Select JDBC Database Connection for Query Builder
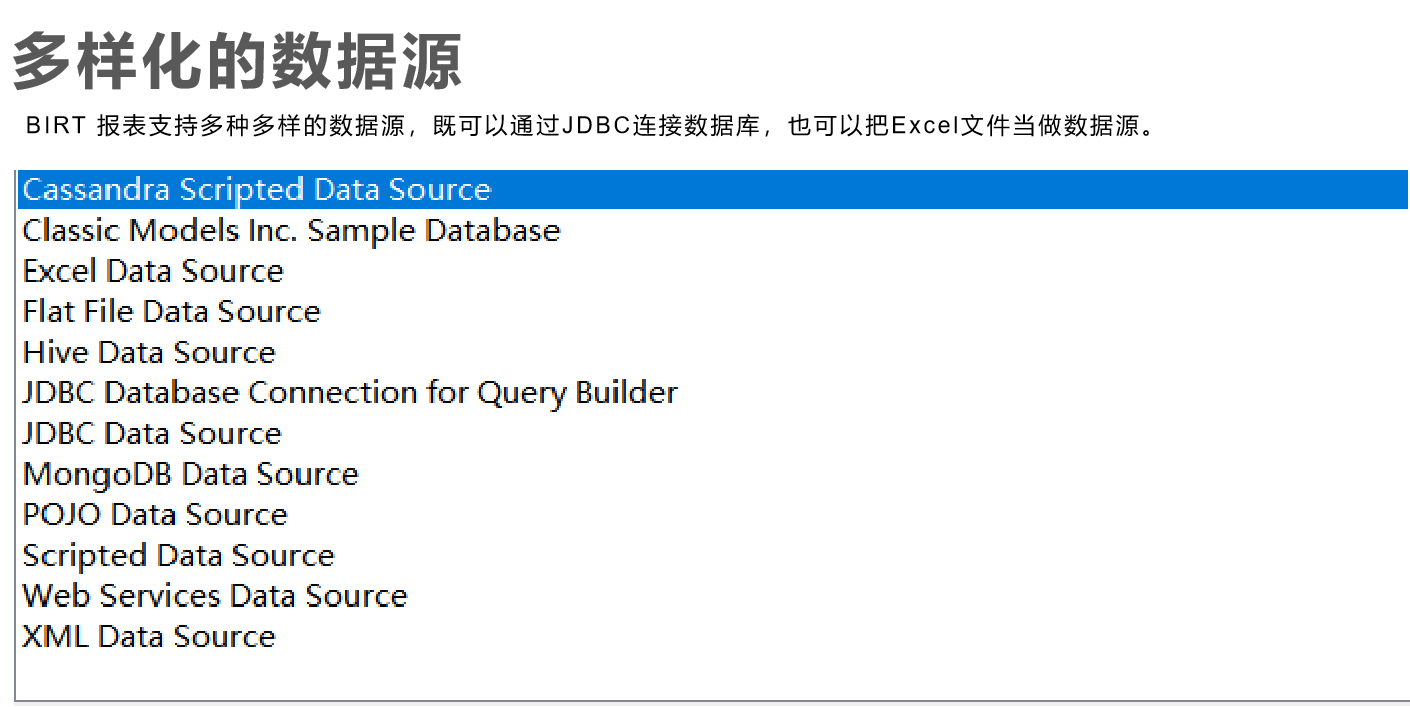This screenshot has width=1410, height=707. pyautogui.click(x=349, y=393)
